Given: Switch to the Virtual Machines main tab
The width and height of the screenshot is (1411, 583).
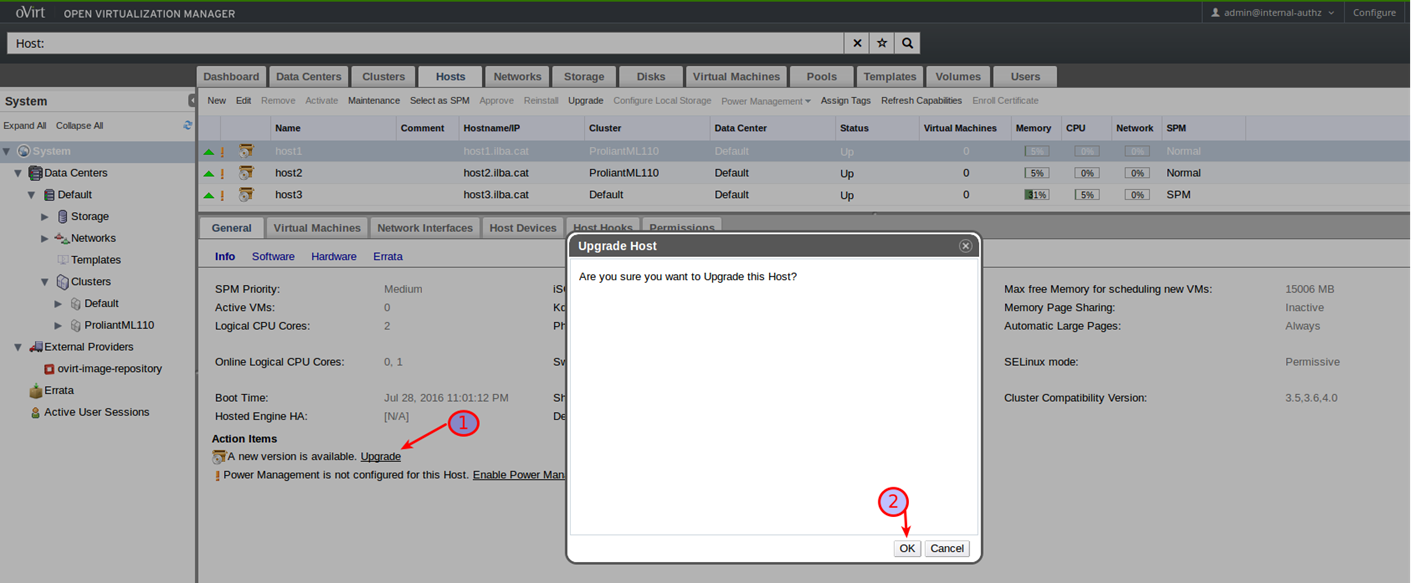Looking at the screenshot, I should coord(736,76).
